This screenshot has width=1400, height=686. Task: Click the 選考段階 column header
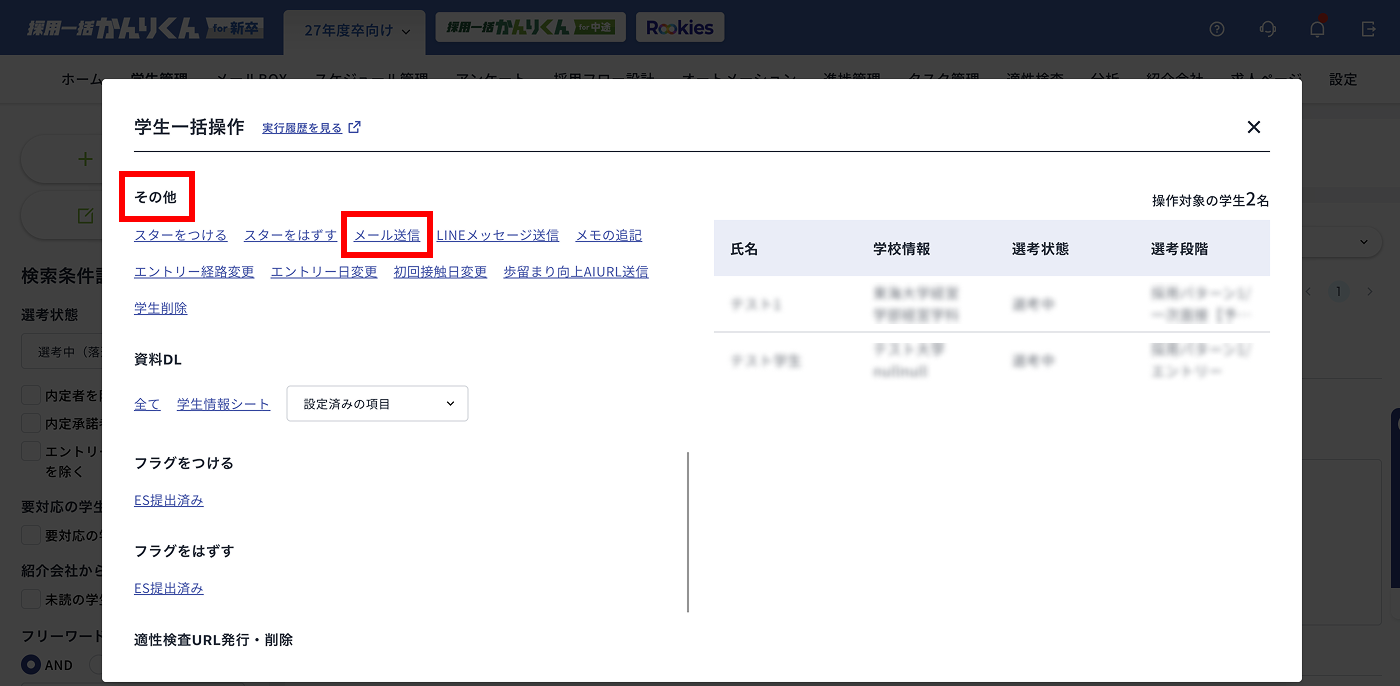1179,249
